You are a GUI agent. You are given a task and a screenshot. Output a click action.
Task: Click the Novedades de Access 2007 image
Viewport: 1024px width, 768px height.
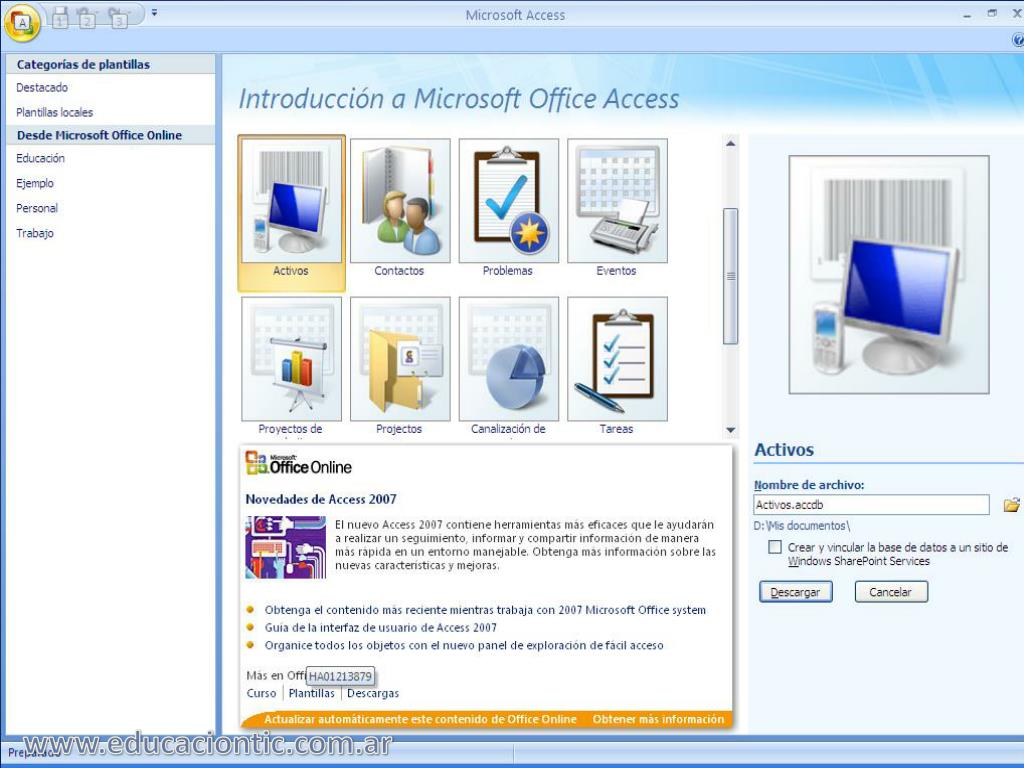click(285, 547)
